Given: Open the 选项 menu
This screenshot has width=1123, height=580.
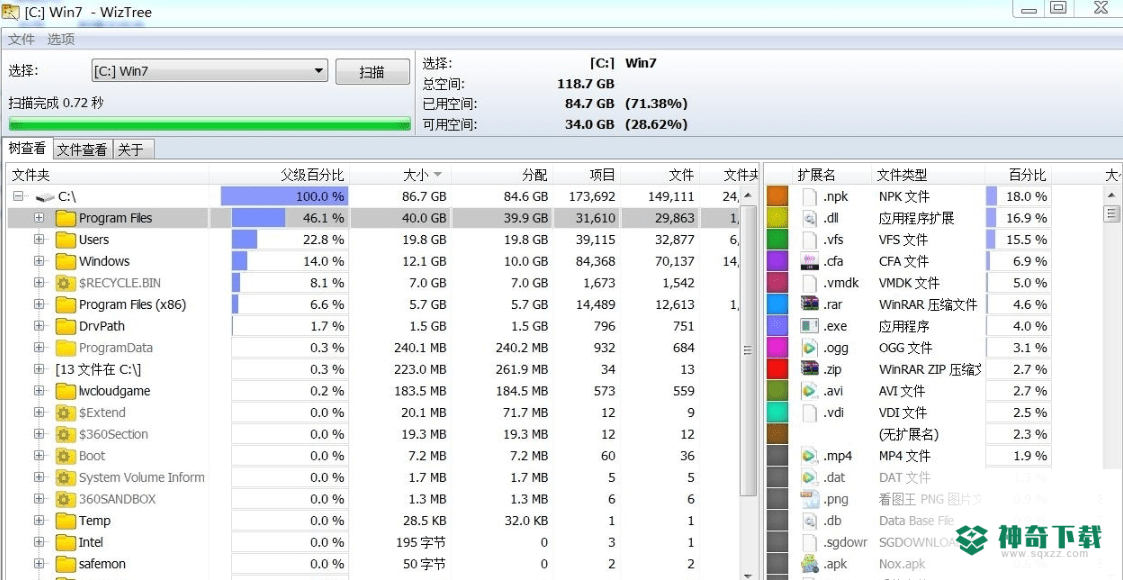Looking at the screenshot, I should (61, 39).
